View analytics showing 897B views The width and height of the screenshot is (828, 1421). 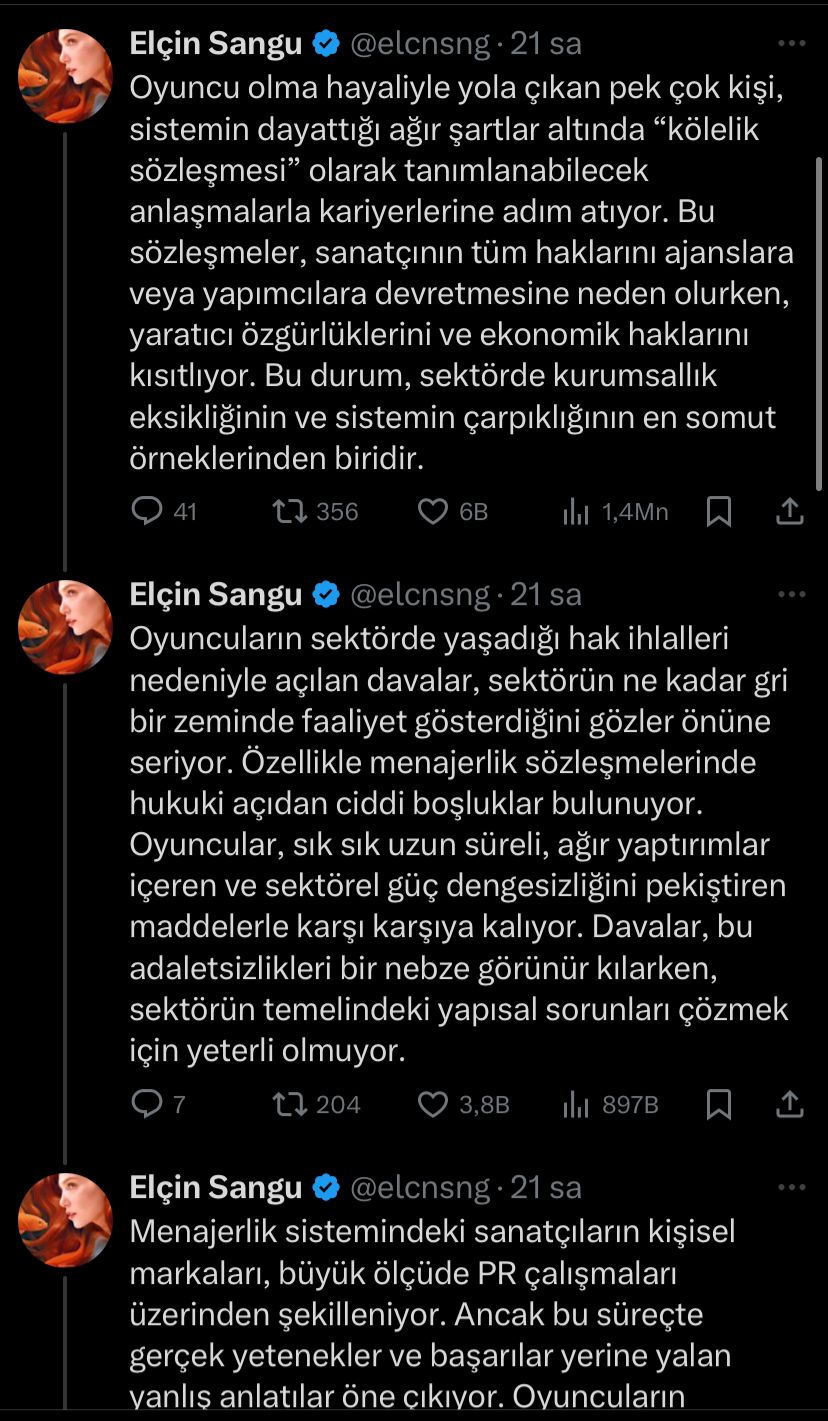(x=576, y=1104)
